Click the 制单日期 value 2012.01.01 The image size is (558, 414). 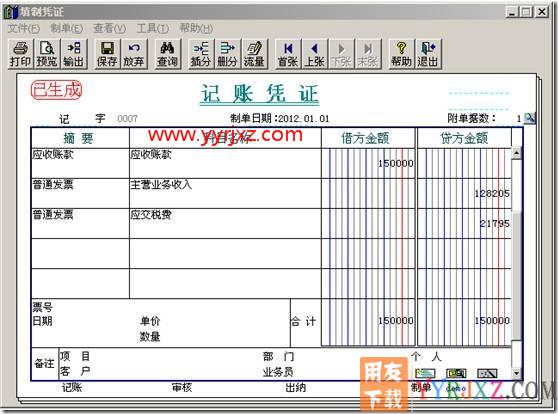tap(304, 119)
